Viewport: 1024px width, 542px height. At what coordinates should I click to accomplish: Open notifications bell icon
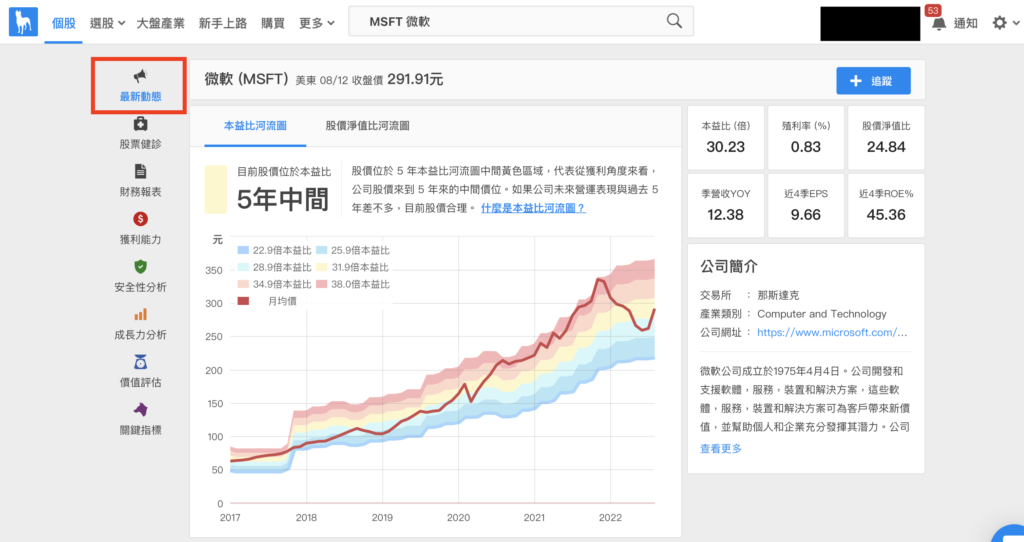(938, 24)
